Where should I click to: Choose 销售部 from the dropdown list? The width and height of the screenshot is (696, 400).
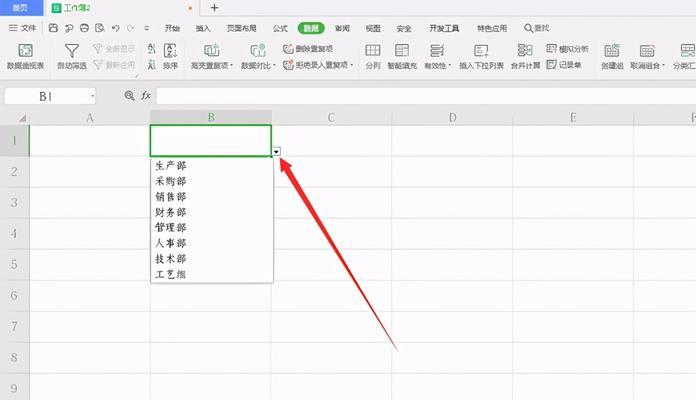[212, 197]
